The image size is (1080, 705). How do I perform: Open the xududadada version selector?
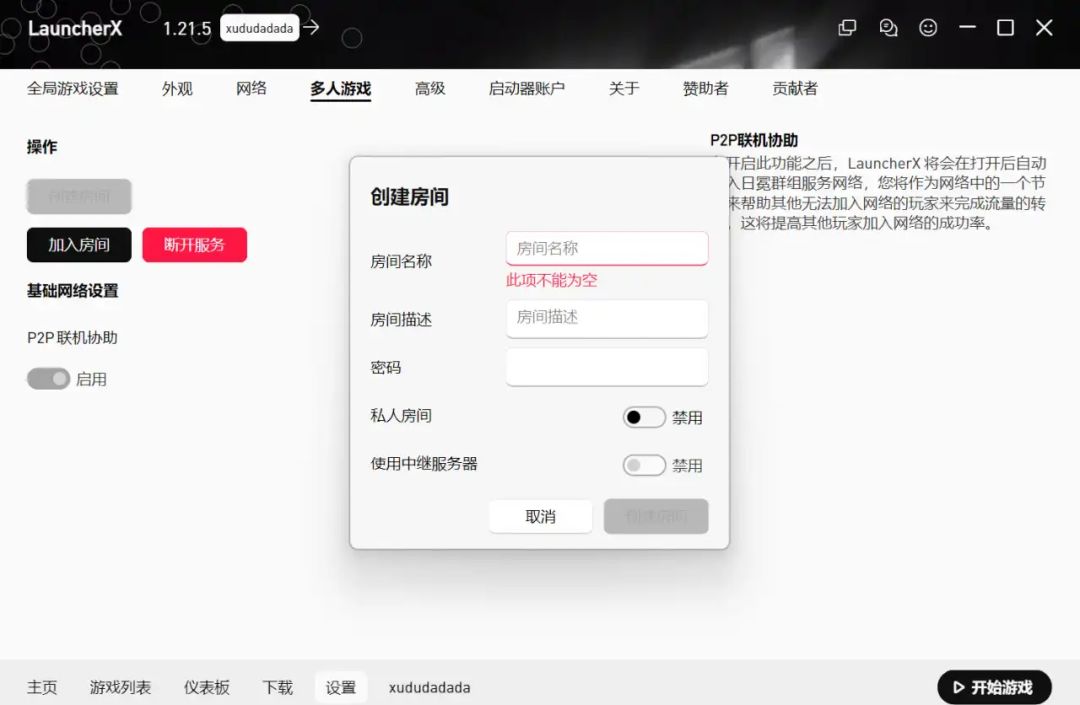pyautogui.click(x=259, y=28)
